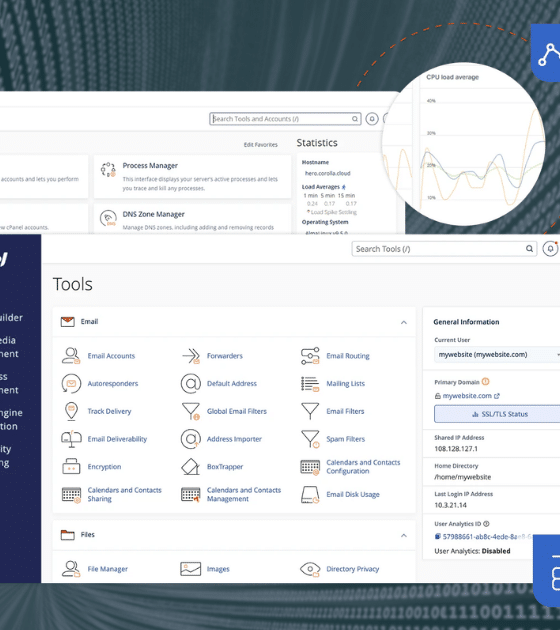This screenshot has width=560, height=630.
Task: Open the Email Deliverability mailbox icon
Action: [x=71, y=439]
